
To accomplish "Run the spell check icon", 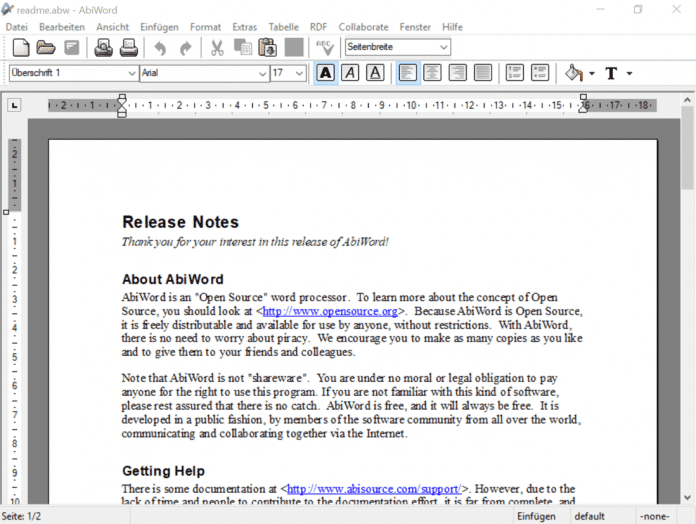I will 324,47.
